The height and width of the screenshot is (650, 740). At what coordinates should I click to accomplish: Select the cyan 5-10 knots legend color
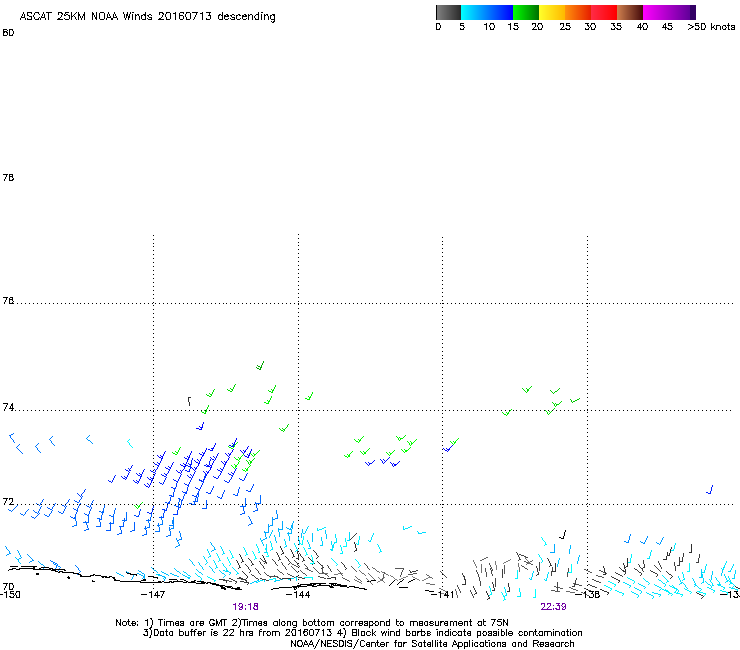[x=474, y=12]
